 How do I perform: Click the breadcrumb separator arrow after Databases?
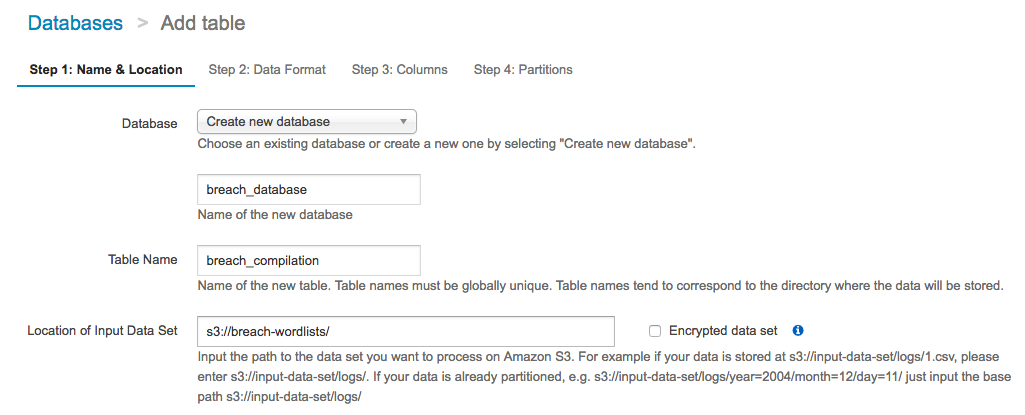pyautogui.click(x=142, y=24)
